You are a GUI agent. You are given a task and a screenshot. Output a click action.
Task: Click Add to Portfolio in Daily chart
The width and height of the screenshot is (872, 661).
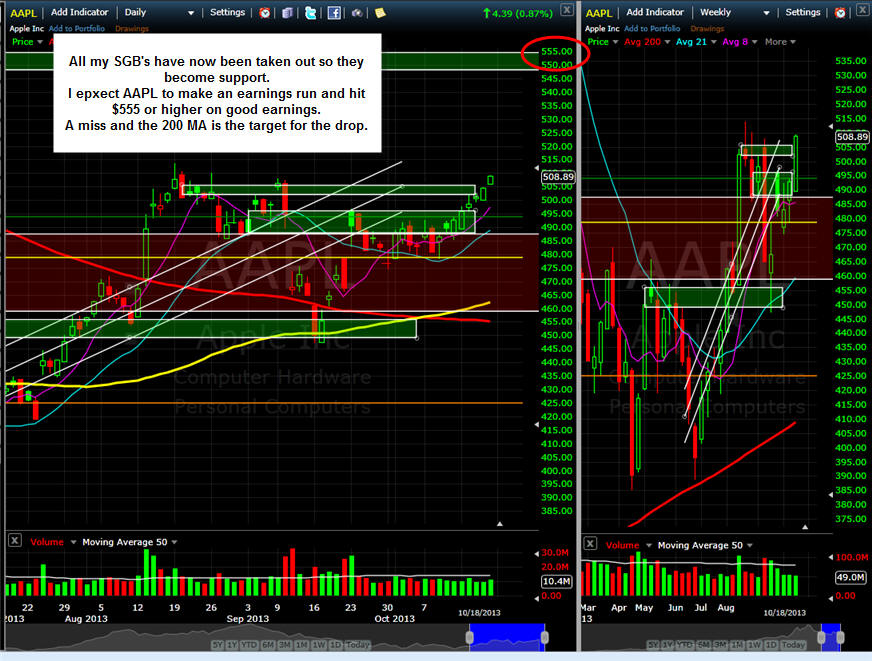click(77, 28)
